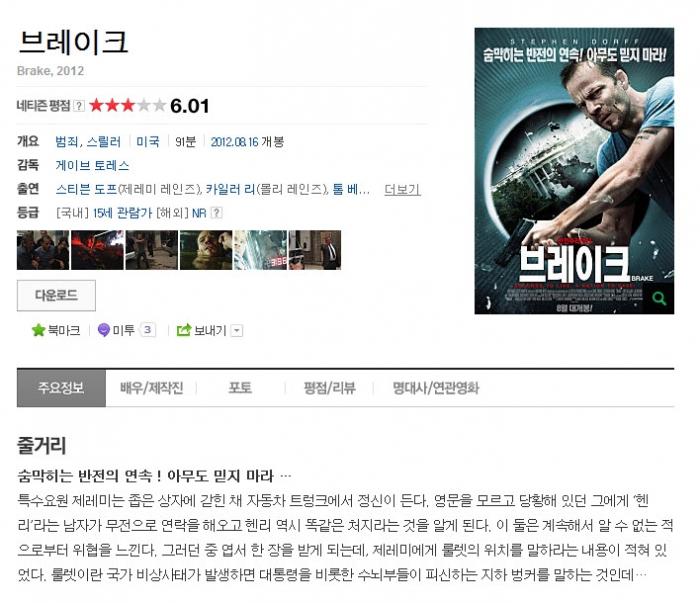The image size is (700, 603).
Task: Expand synopsis via trailing ellipsis
Action: [x=641, y=575]
